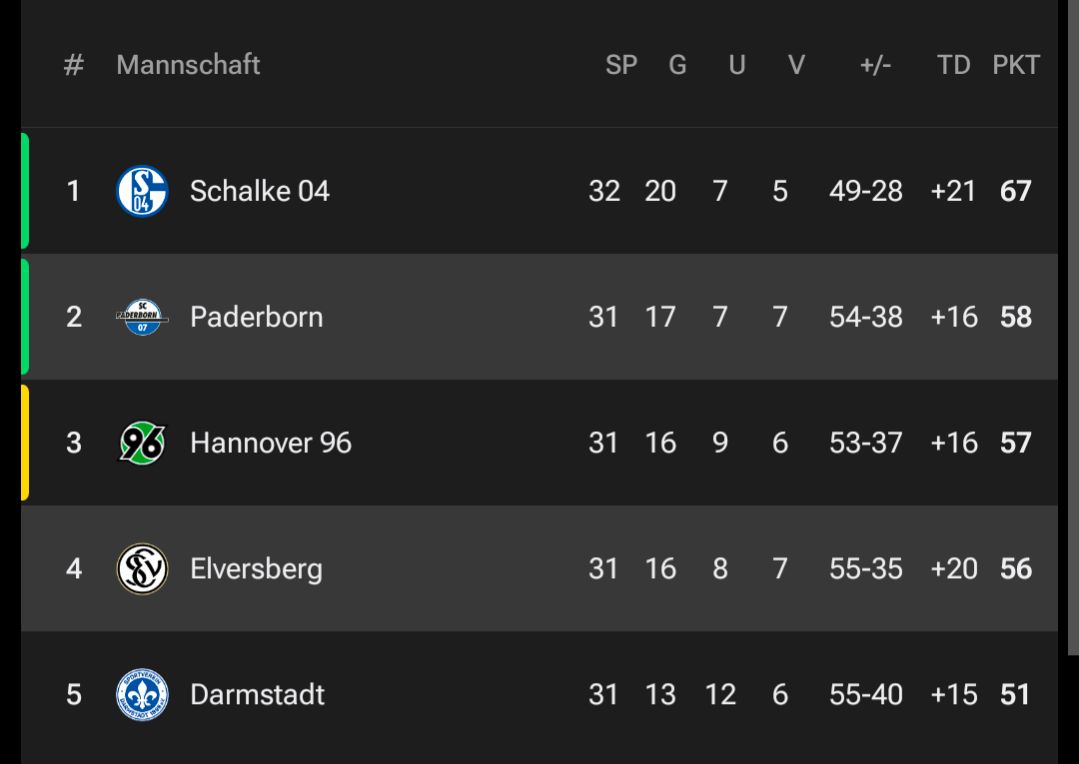The width and height of the screenshot is (1079, 764).
Task: Open Elversberg team details
Action: pos(256,569)
